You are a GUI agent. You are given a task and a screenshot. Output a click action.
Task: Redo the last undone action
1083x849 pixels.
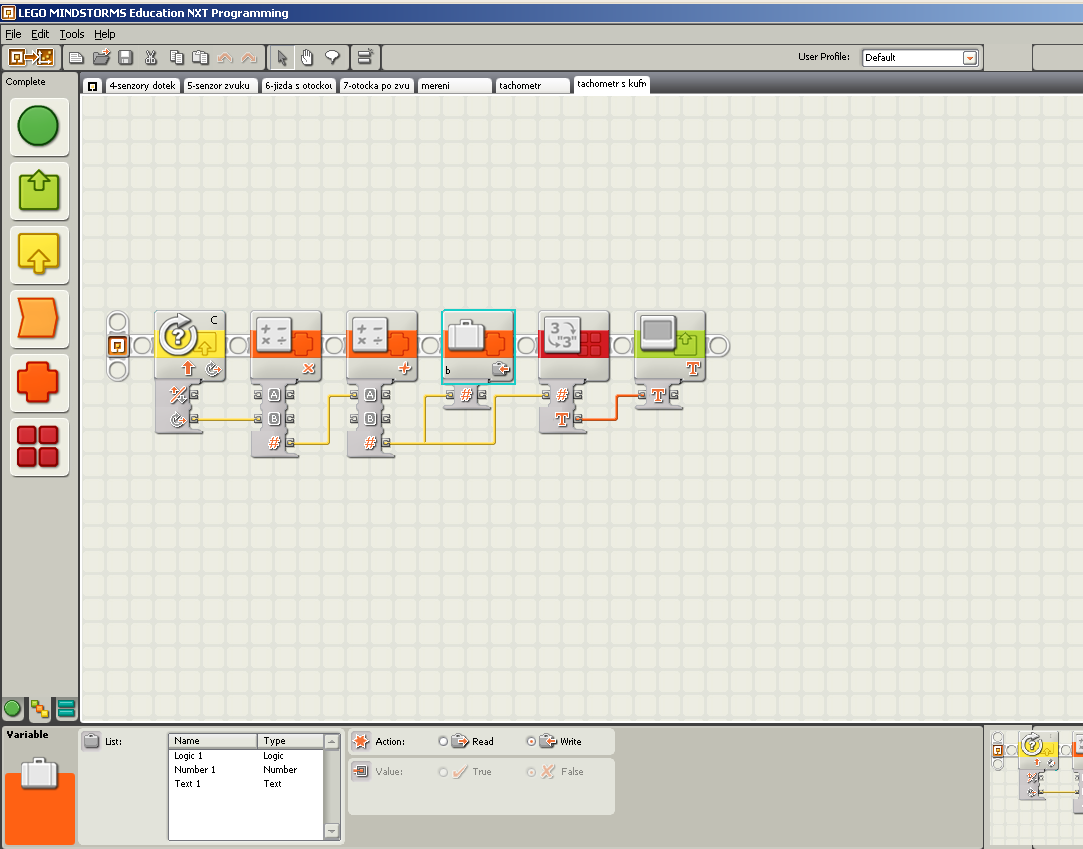tap(249, 57)
